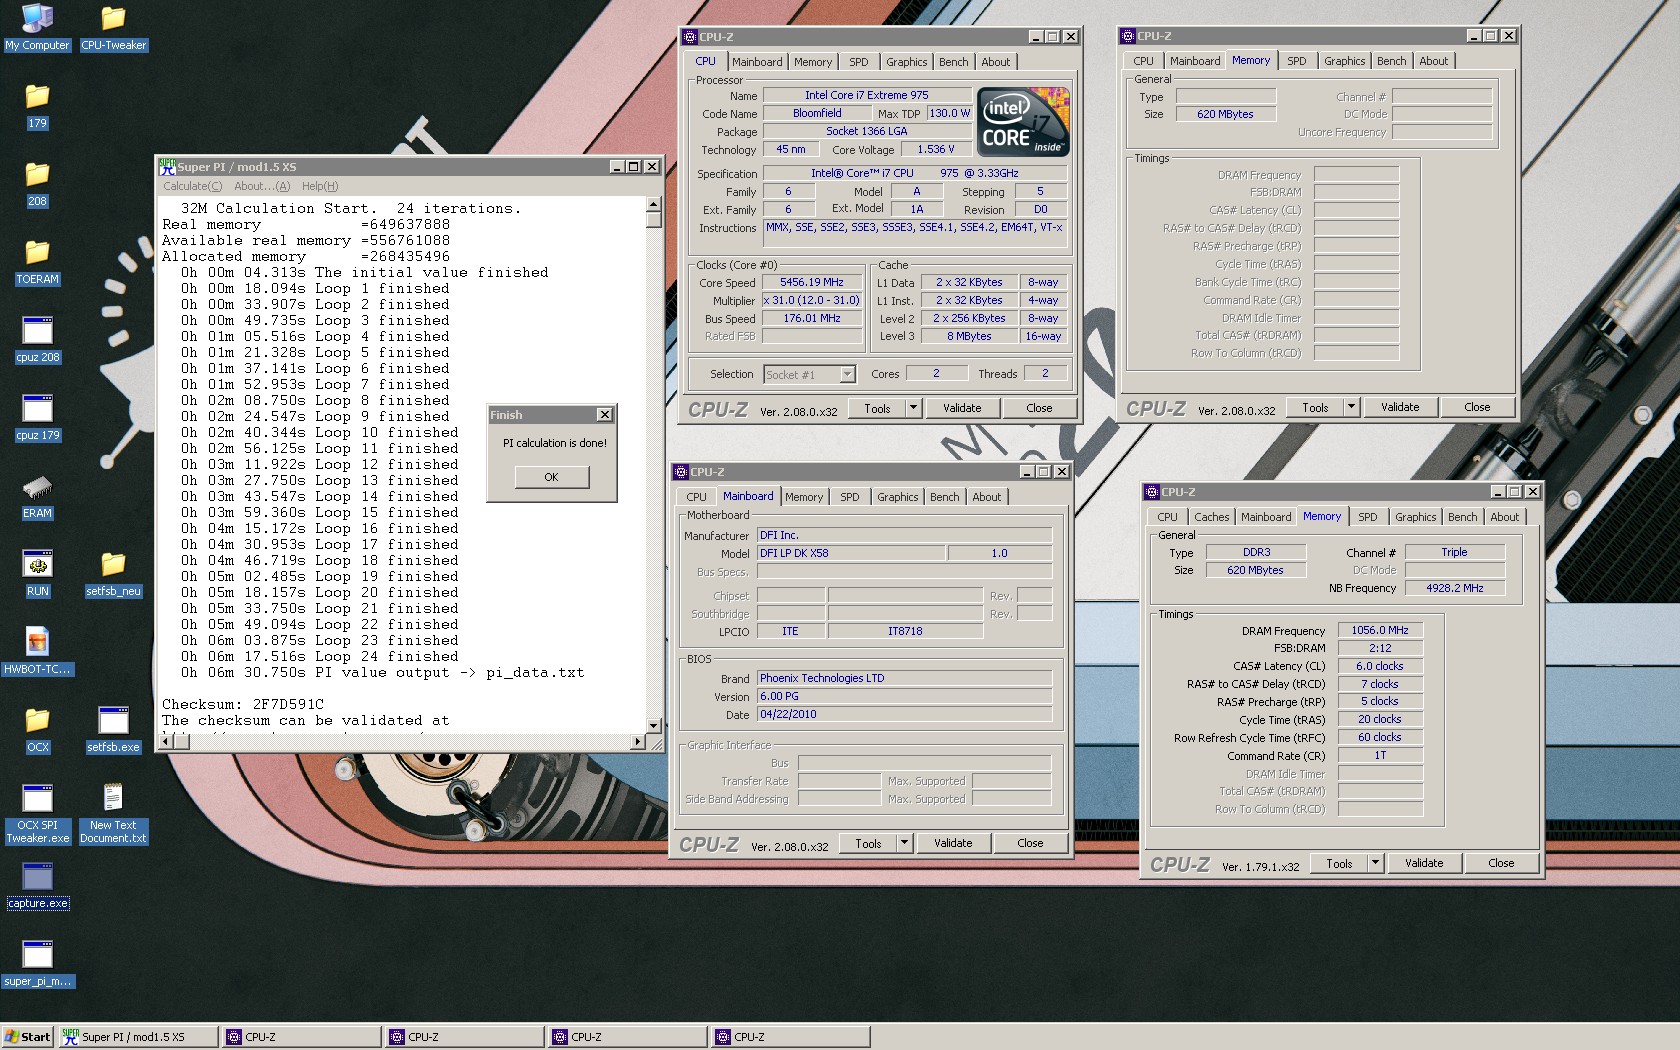
Task: Click Checksum: 2F7D591C line in Super PI
Action: [243, 704]
